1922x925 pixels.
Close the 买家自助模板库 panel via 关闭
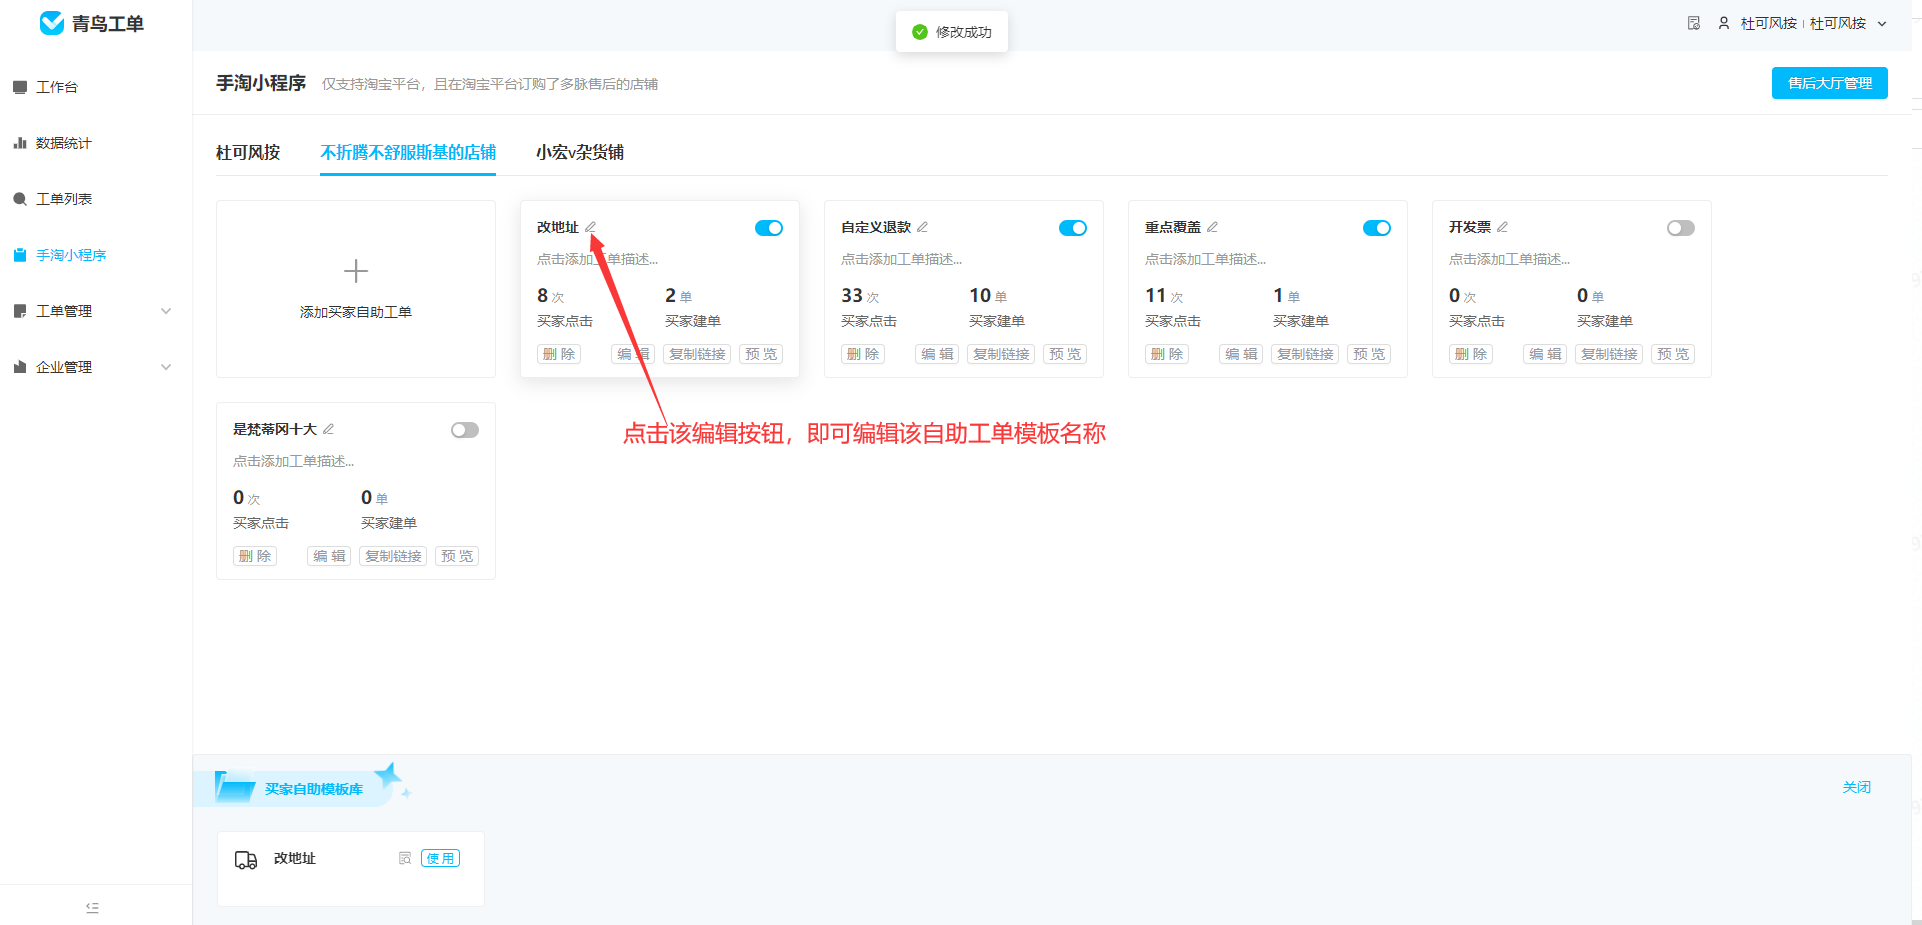(x=1857, y=787)
